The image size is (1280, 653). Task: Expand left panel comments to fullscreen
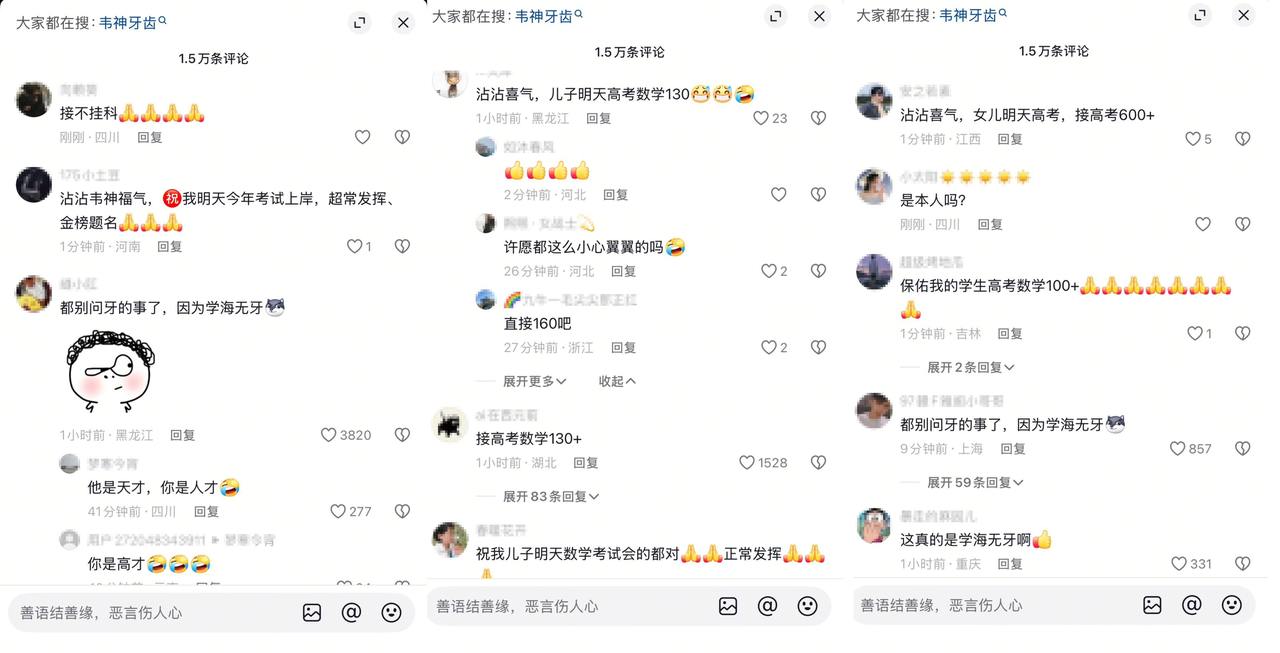click(360, 23)
